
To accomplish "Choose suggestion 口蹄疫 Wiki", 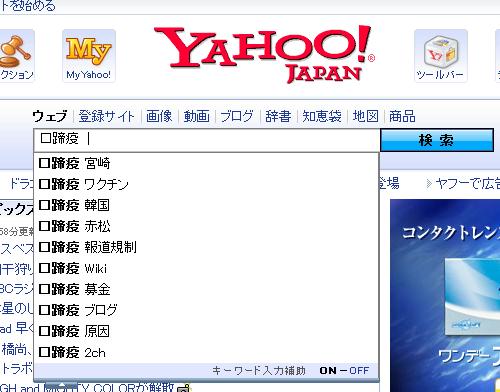I will coord(206,268).
